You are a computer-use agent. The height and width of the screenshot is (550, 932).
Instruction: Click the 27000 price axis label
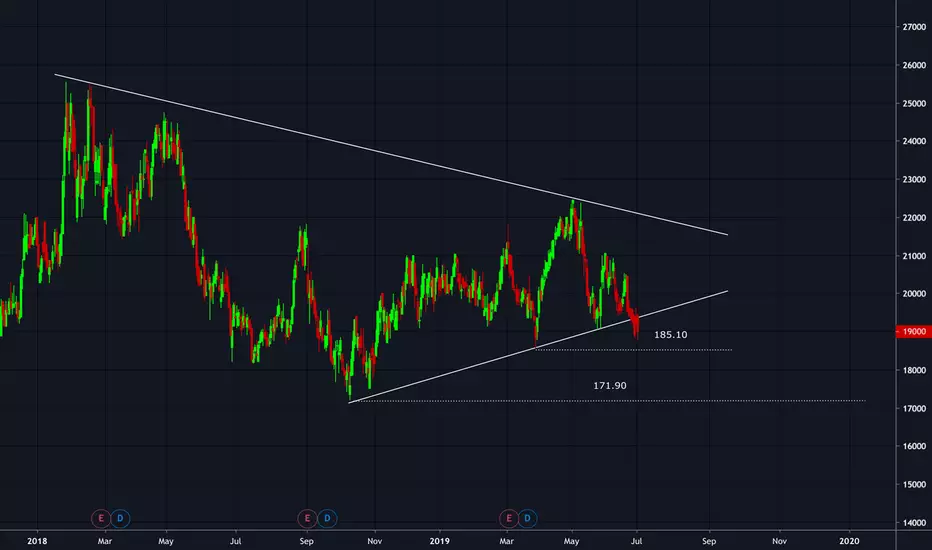914,27
